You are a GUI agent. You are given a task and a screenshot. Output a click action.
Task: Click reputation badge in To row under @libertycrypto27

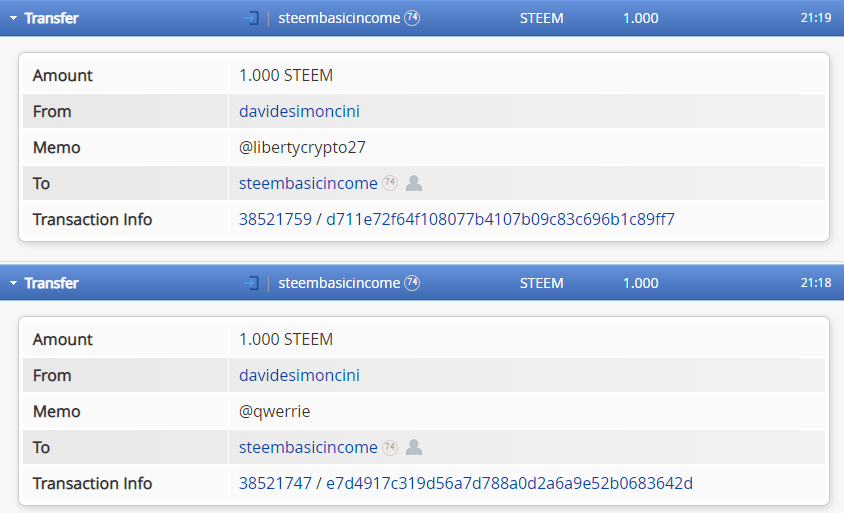click(390, 183)
